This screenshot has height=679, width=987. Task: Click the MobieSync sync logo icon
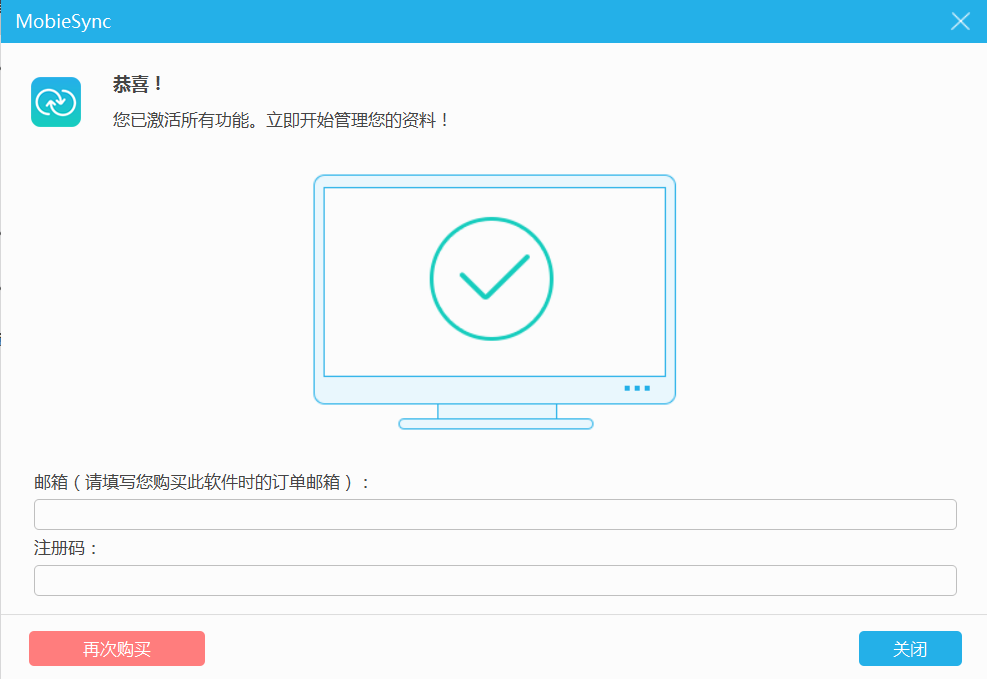coord(56,102)
